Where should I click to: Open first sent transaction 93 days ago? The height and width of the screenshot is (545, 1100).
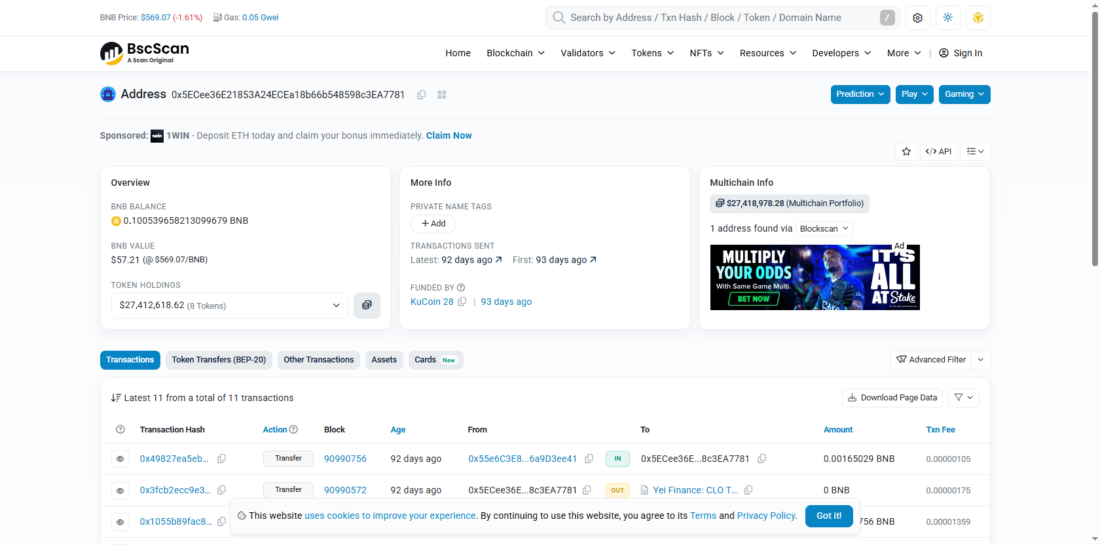tap(565, 260)
